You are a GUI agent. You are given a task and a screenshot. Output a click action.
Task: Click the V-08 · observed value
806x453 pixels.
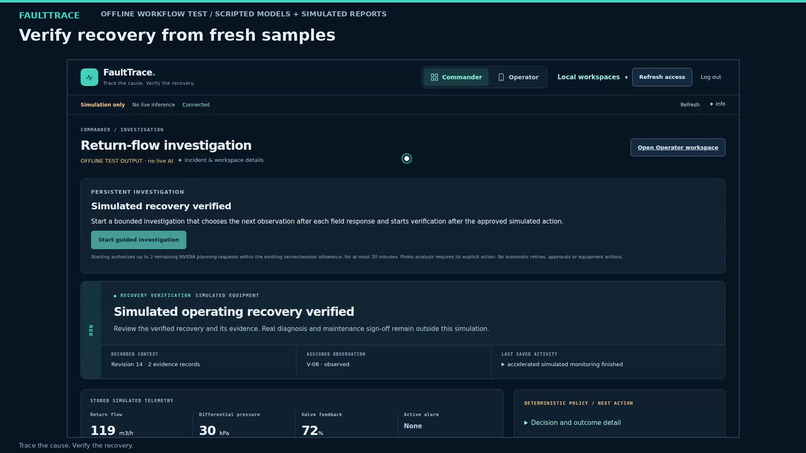coord(328,364)
